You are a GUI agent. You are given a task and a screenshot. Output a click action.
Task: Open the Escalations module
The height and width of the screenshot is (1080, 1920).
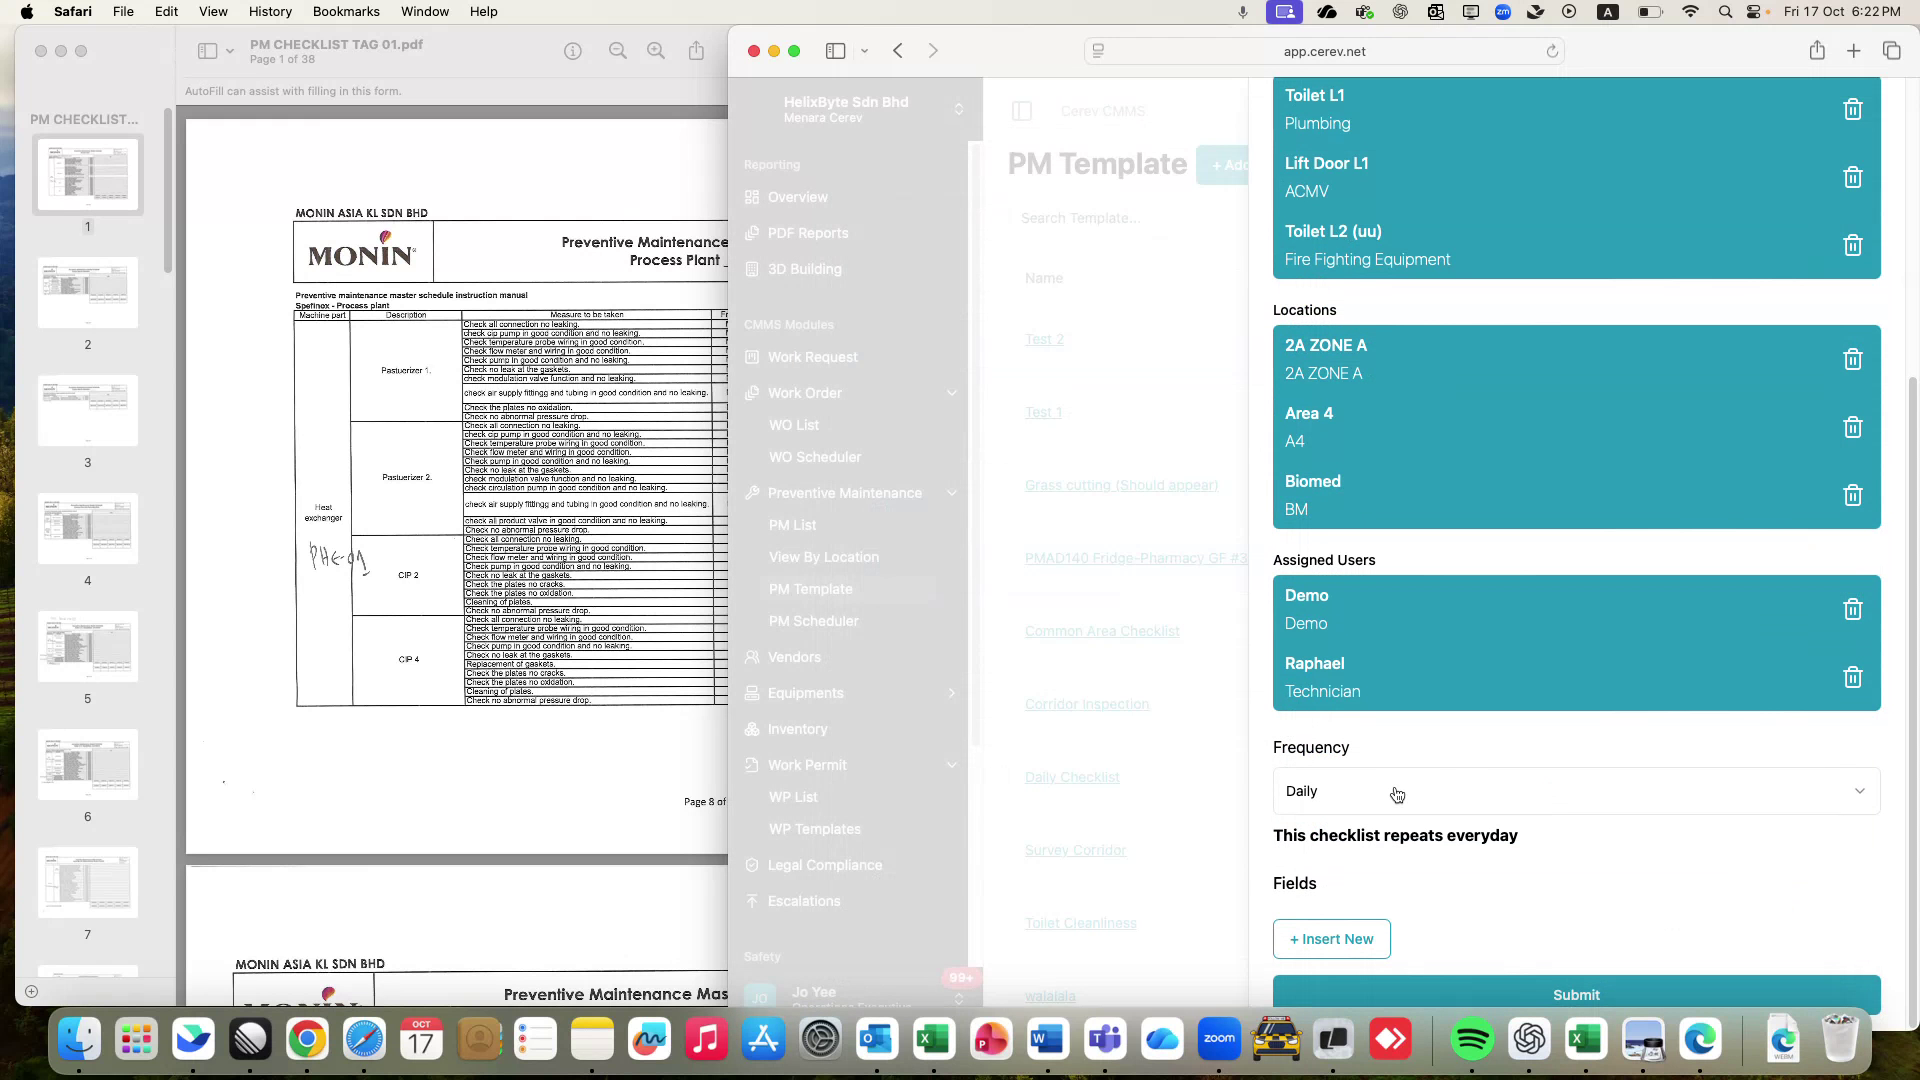803,901
